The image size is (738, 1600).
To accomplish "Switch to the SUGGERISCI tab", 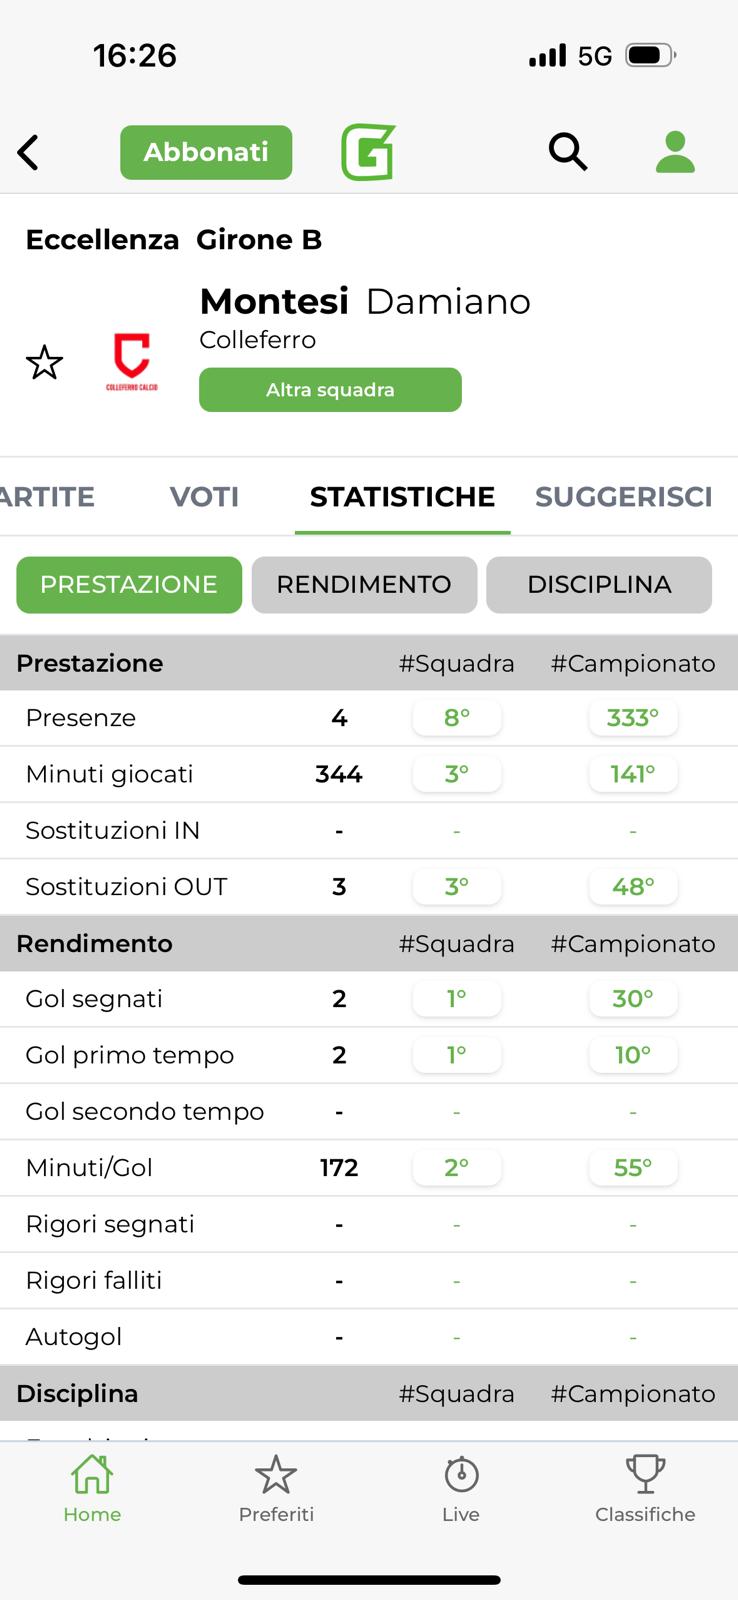I will pyautogui.click(x=623, y=497).
